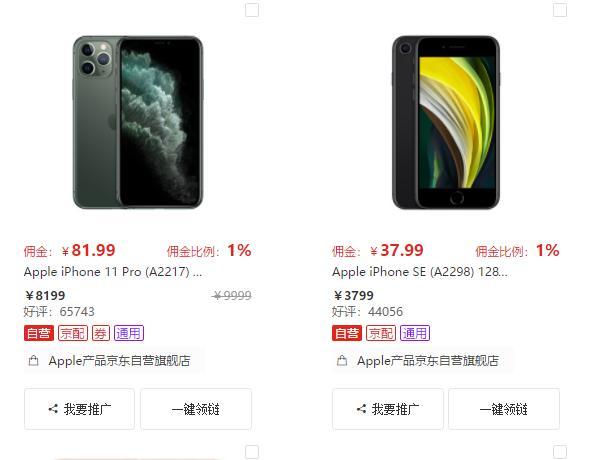Open the Apple iPhone 11 Pro (A2217) title
Image resolution: width=603 pixels, height=460 pixels.
point(113,272)
